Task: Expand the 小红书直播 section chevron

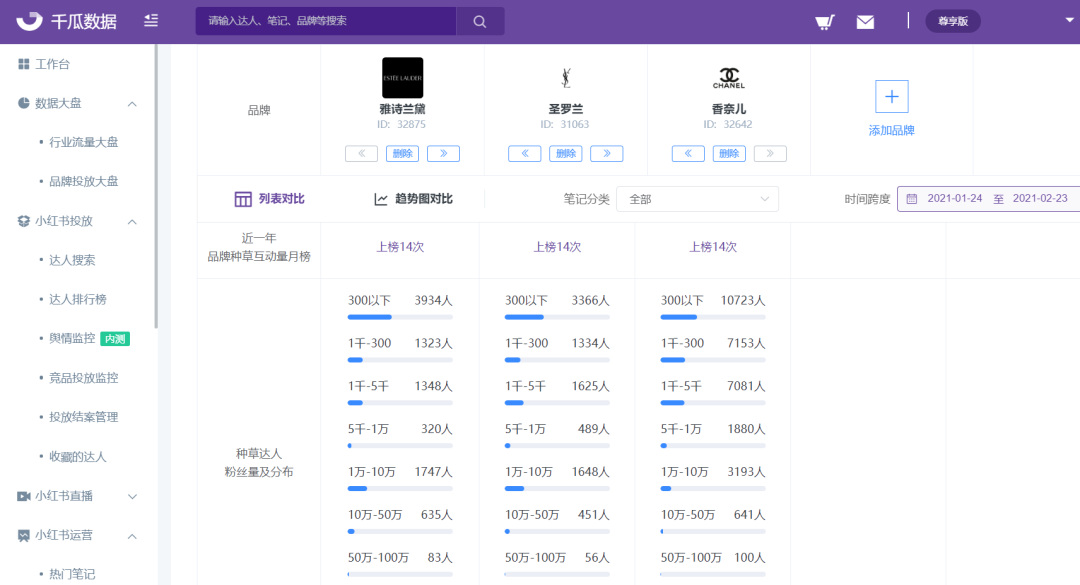Action: [132, 497]
